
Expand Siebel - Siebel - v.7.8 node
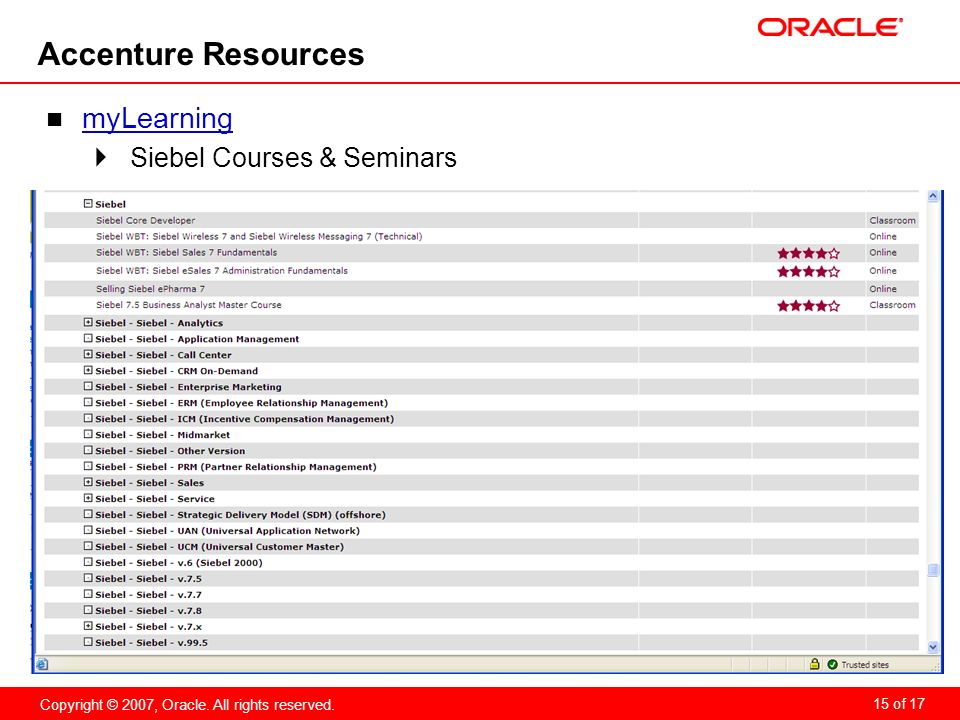88,610
